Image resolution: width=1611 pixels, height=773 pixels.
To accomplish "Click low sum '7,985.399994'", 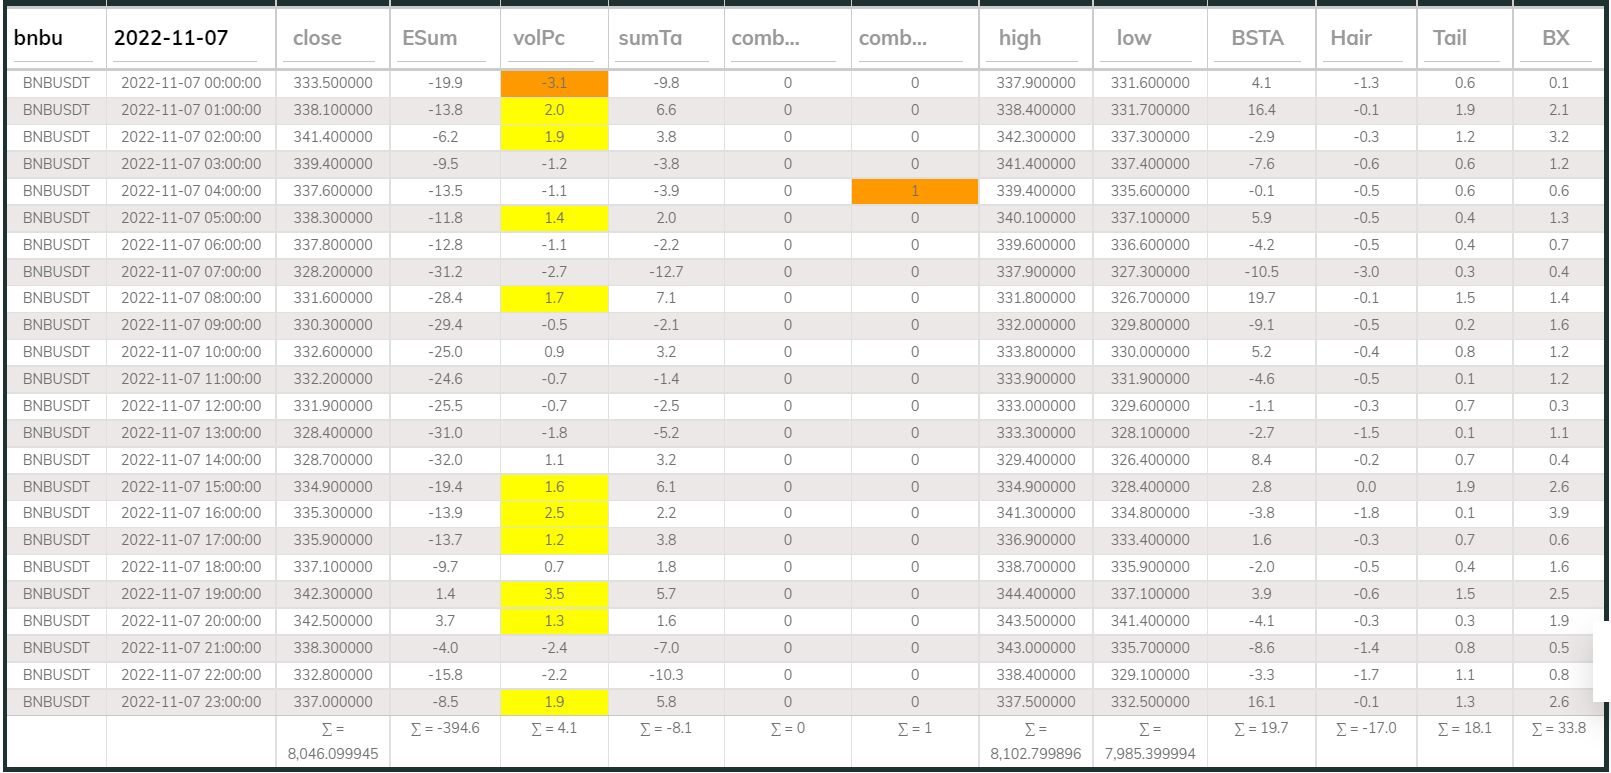I will point(1150,754).
